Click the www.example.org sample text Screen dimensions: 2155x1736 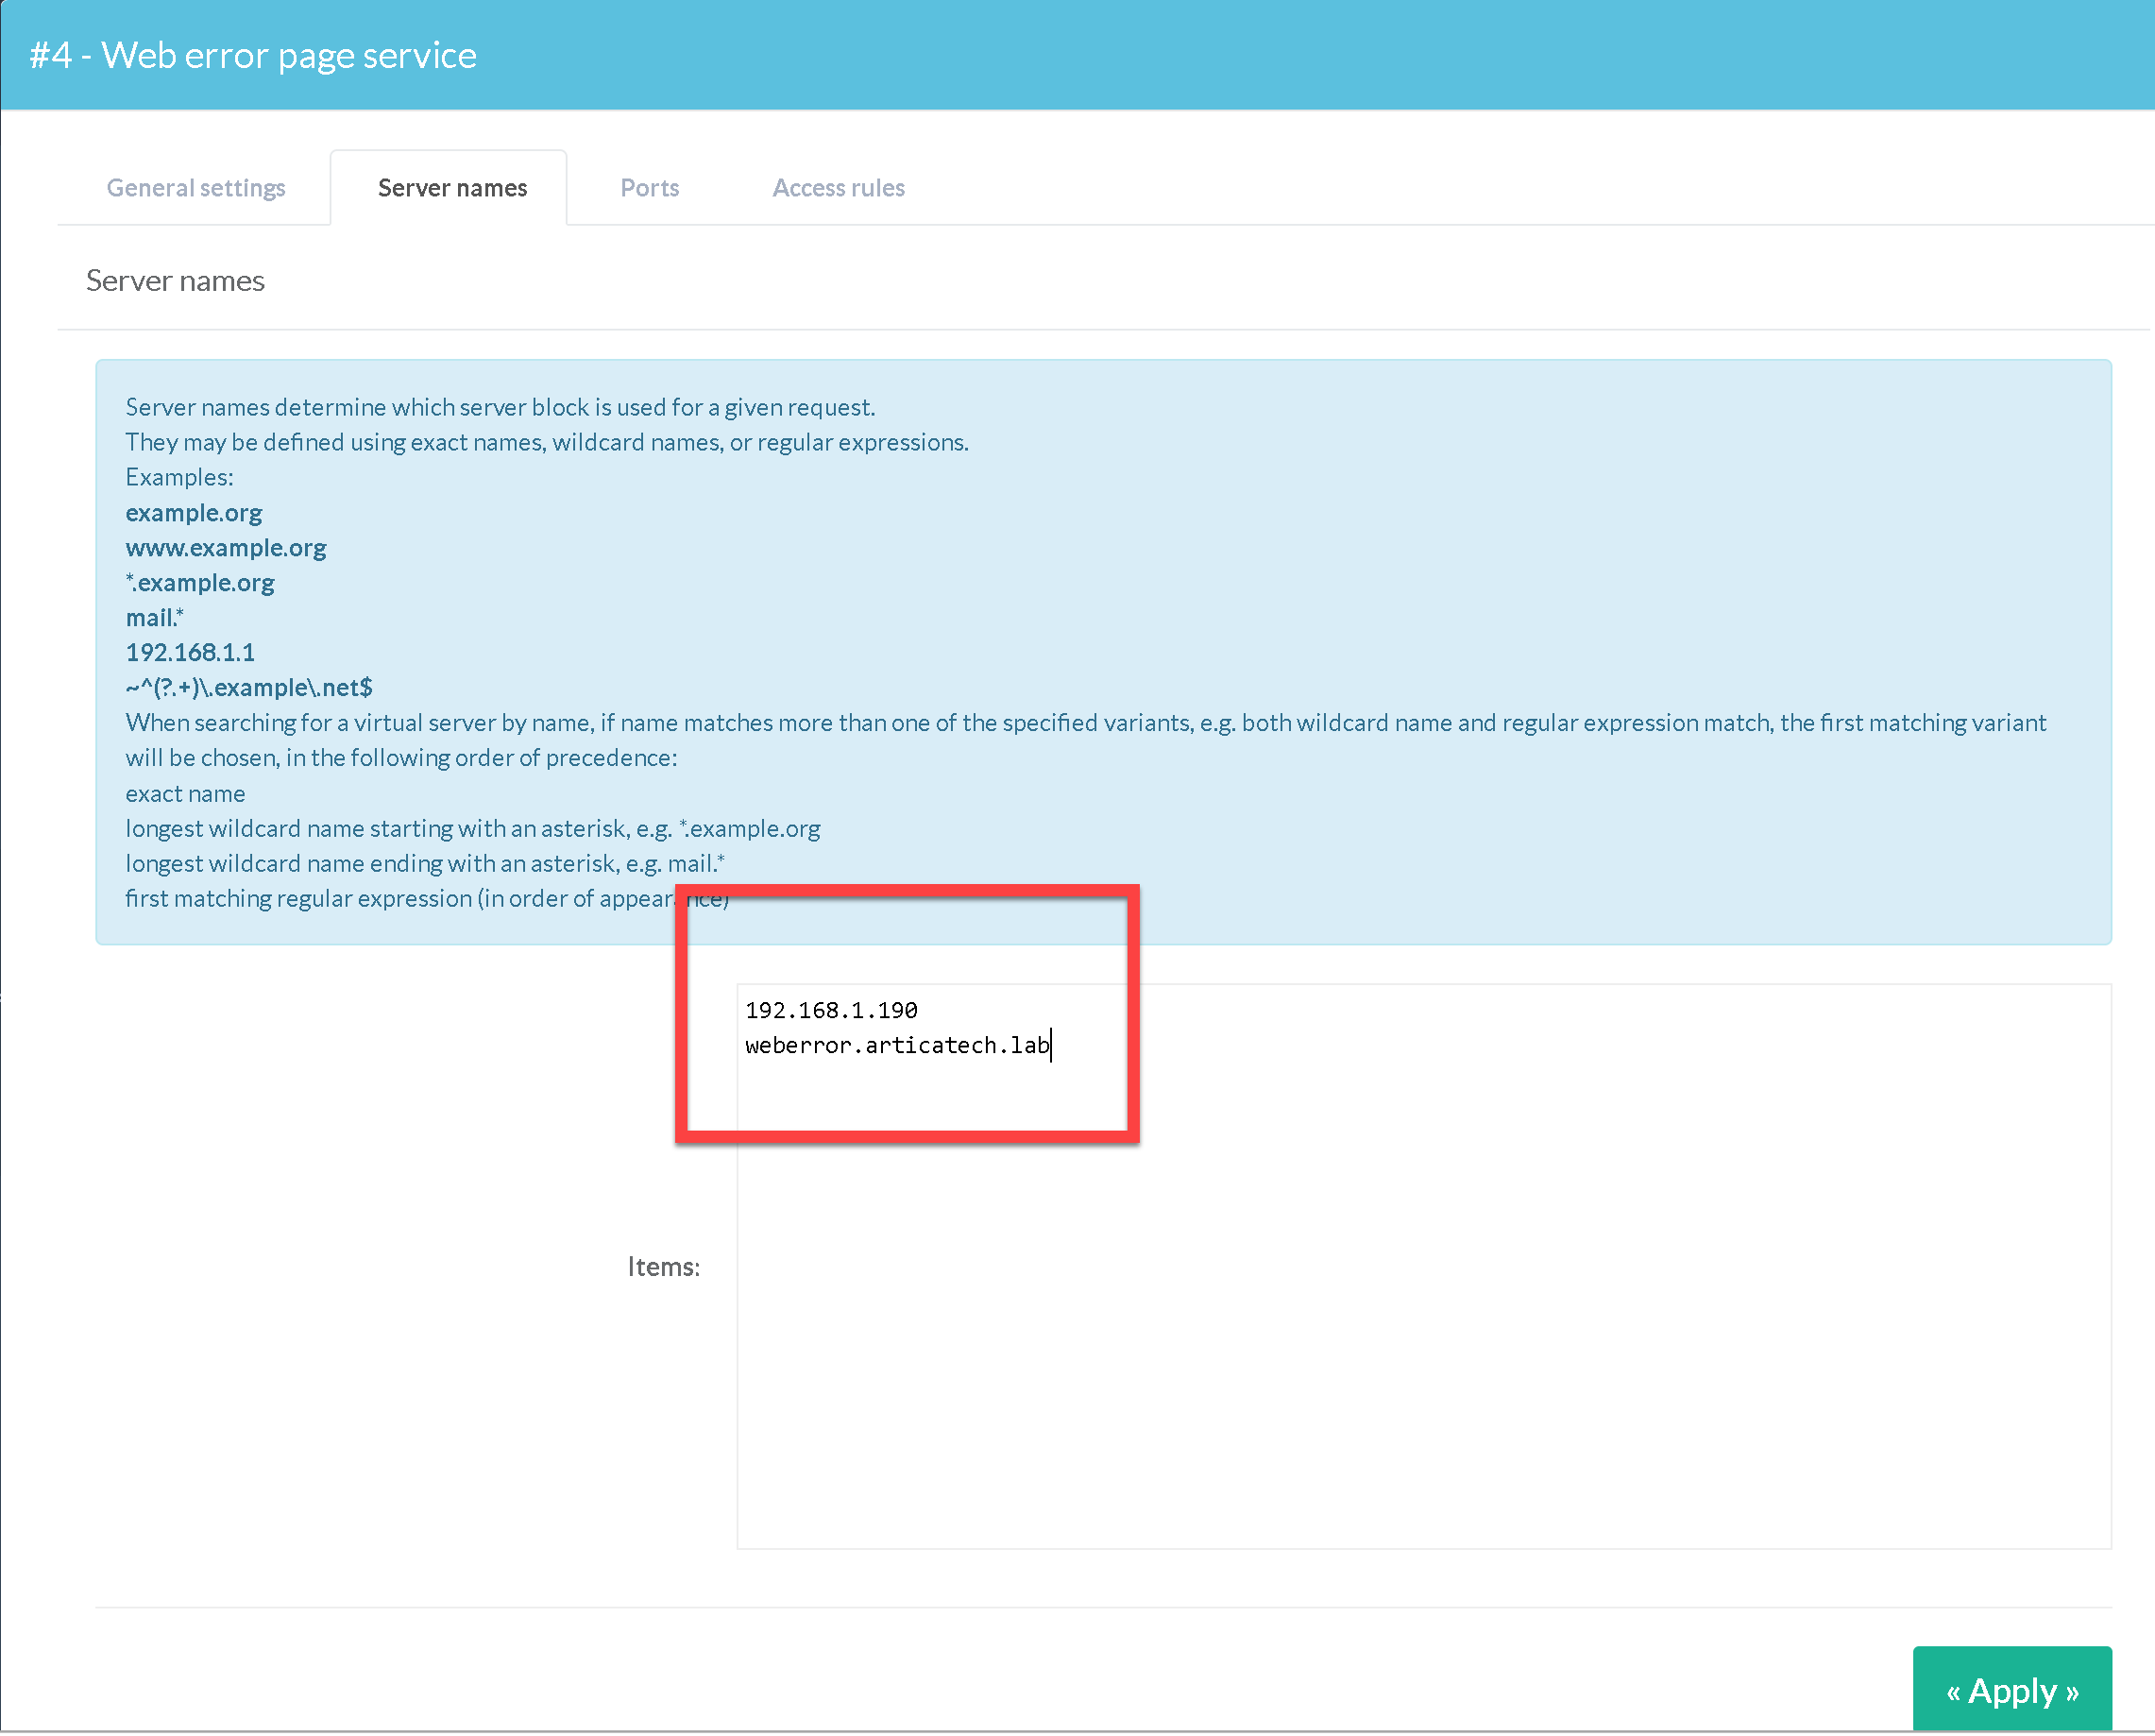pyautogui.click(x=226, y=548)
